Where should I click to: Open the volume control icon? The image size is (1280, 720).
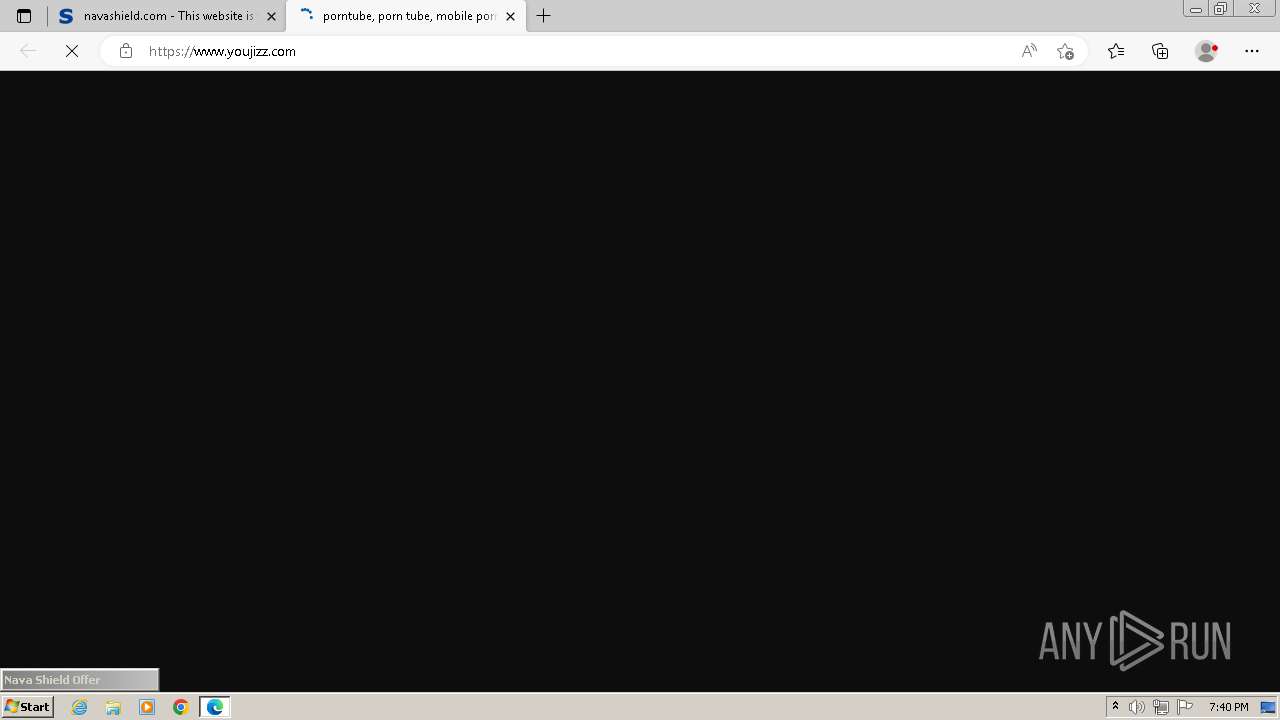(x=1137, y=707)
